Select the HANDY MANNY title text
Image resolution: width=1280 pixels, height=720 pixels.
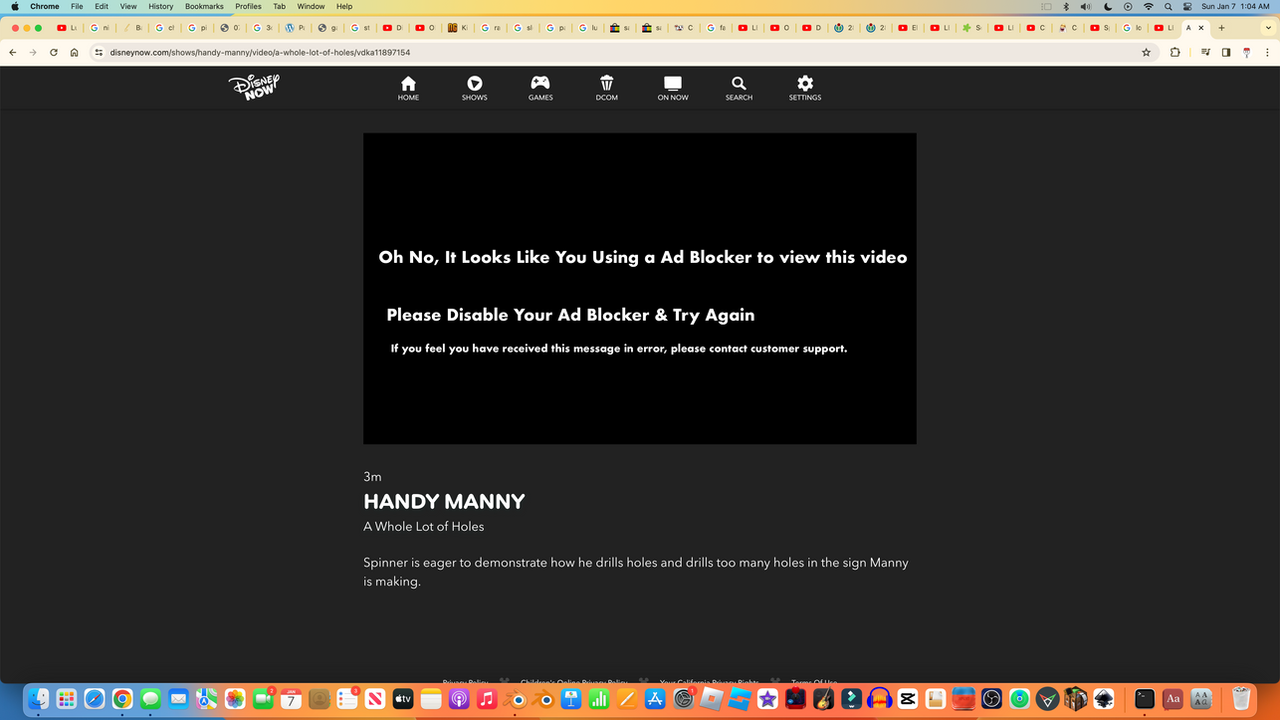(444, 501)
